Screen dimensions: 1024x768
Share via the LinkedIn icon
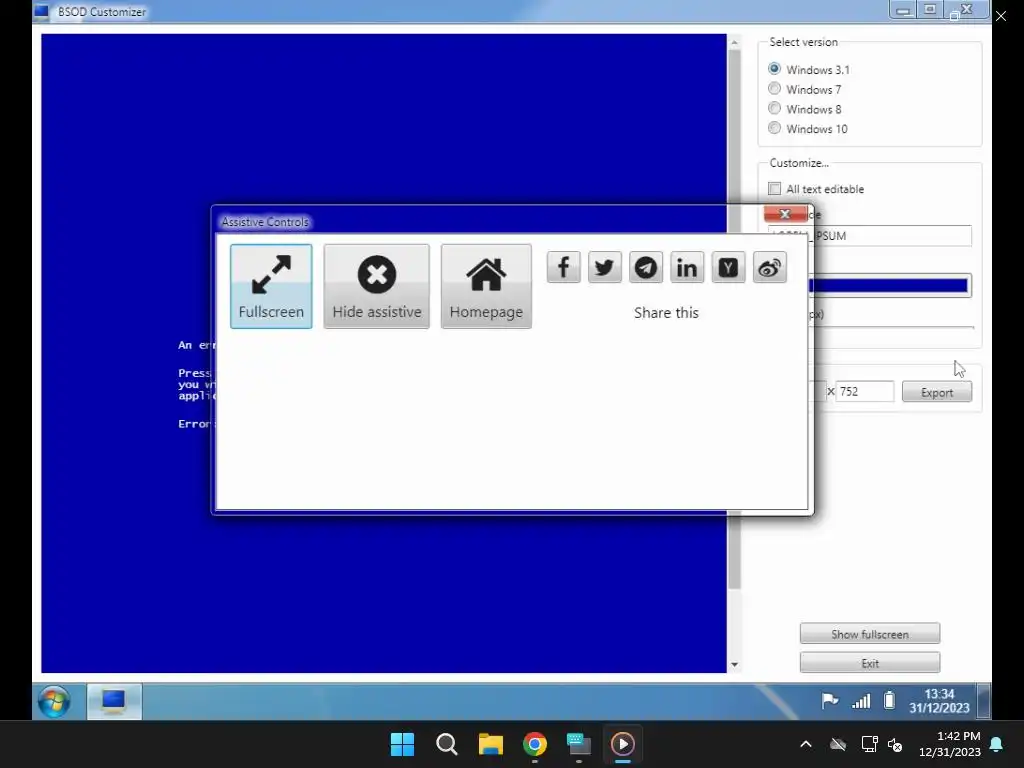(x=687, y=267)
